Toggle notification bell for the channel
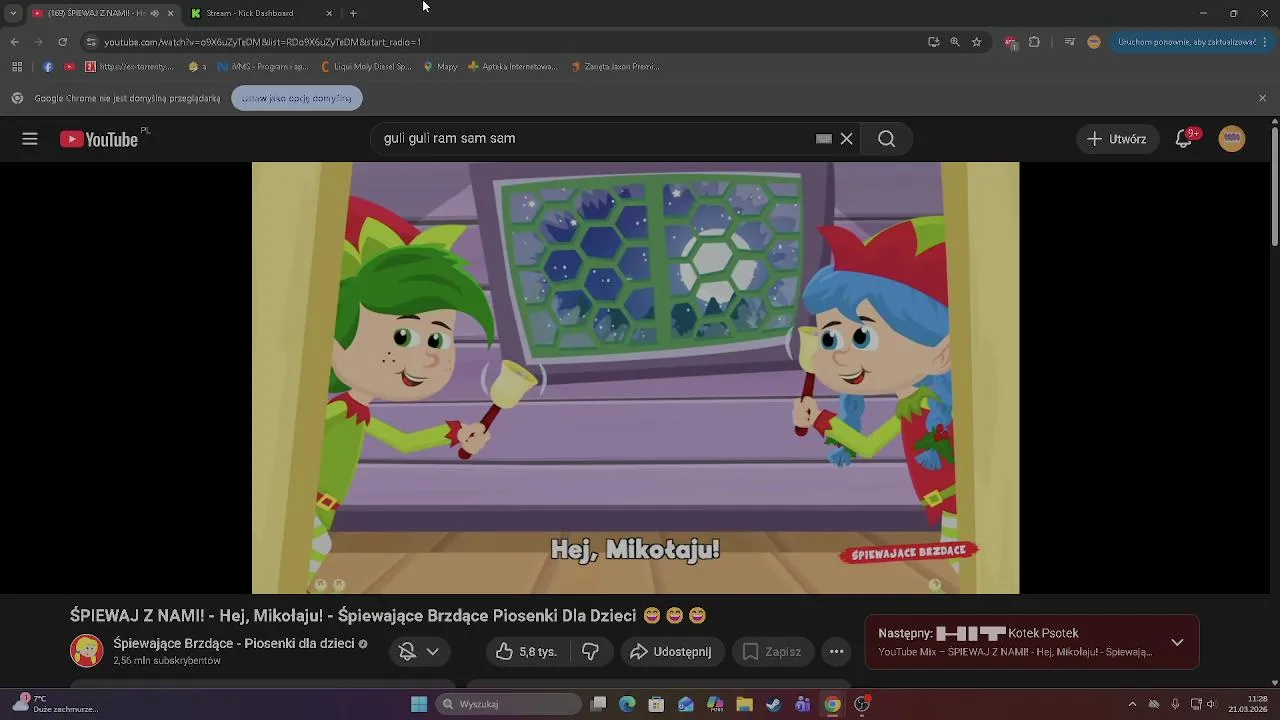 pyautogui.click(x=407, y=652)
